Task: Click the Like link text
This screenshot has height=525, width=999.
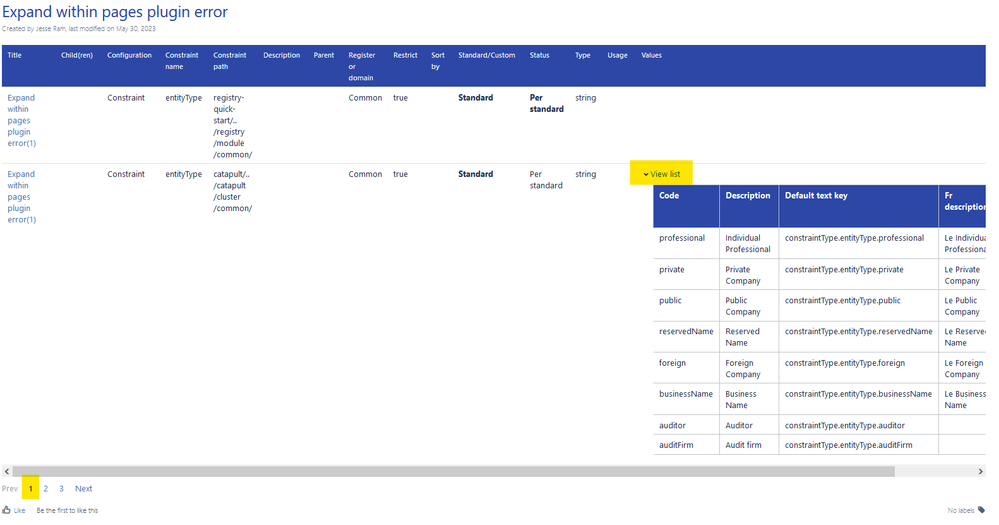Action: coord(20,510)
